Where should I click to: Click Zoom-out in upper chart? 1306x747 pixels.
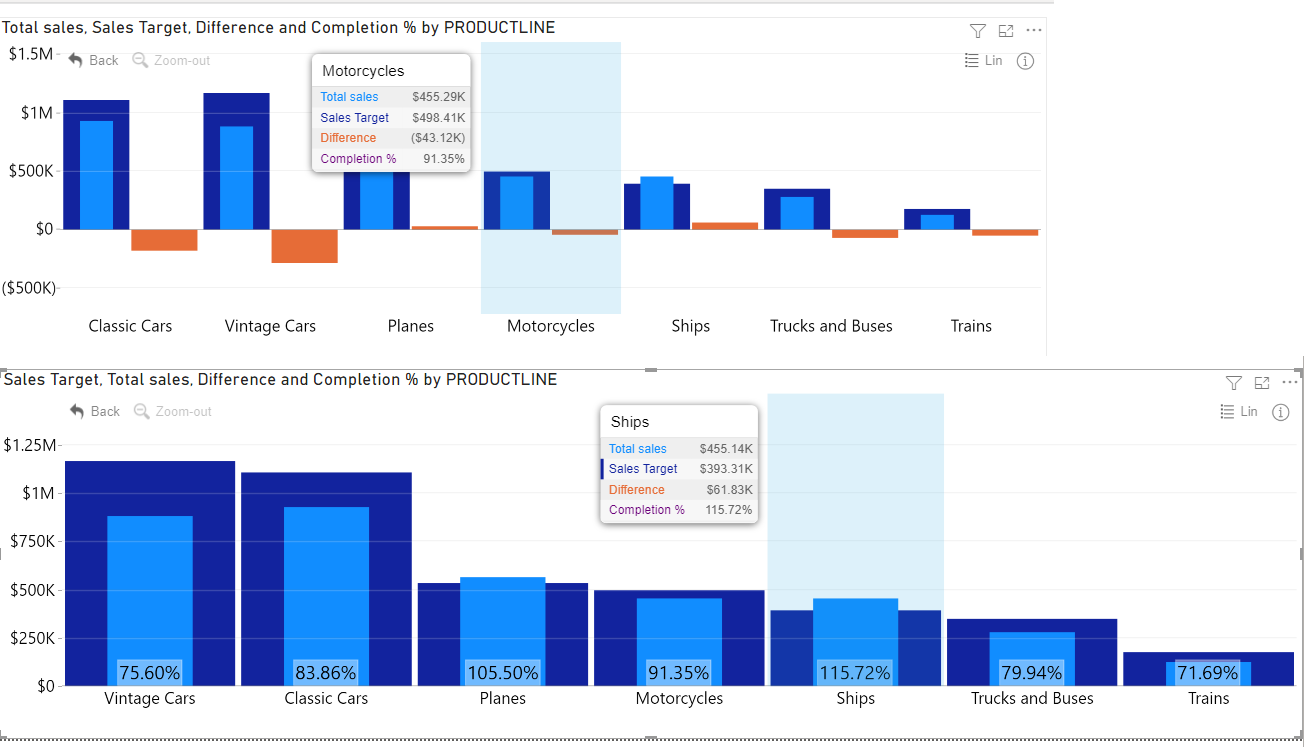(171, 60)
